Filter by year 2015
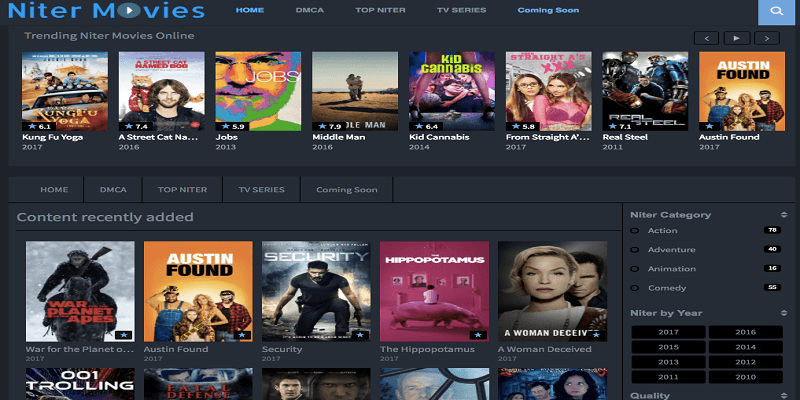The width and height of the screenshot is (800, 400). point(668,347)
